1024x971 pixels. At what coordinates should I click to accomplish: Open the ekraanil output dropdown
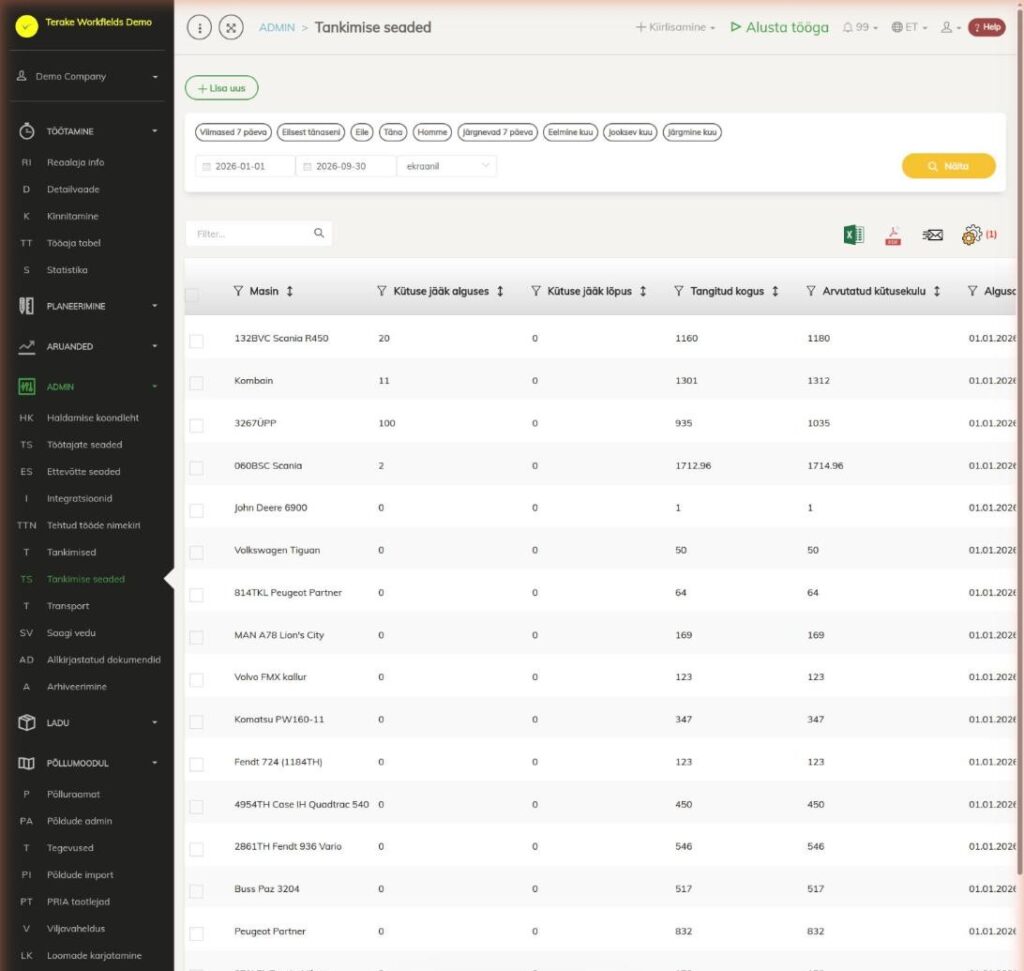[447, 166]
